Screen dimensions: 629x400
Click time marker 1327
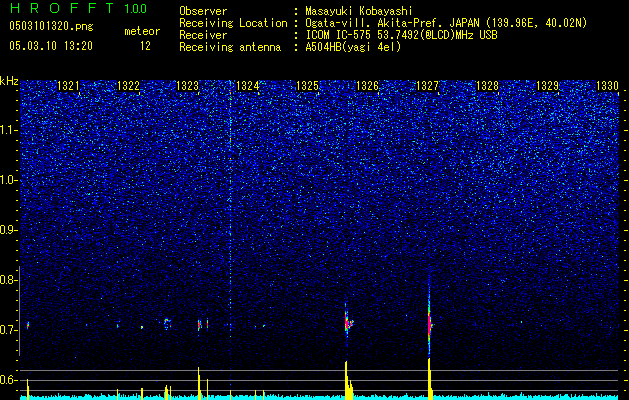[x=428, y=86]
